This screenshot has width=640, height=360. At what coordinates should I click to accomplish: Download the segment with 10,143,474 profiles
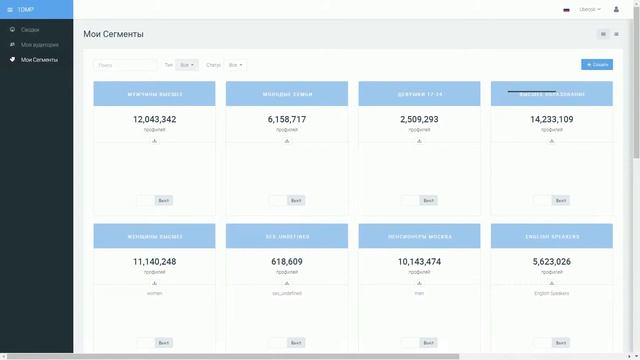(x=419, y=283)
